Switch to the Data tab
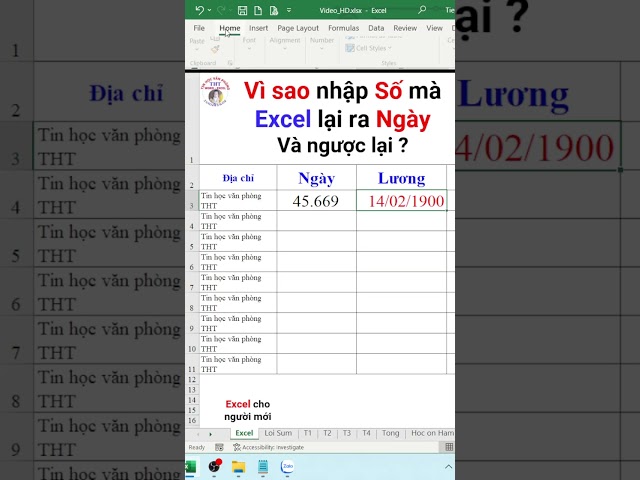The width and height of the screenshot is (640, 480). coord(376,28)
